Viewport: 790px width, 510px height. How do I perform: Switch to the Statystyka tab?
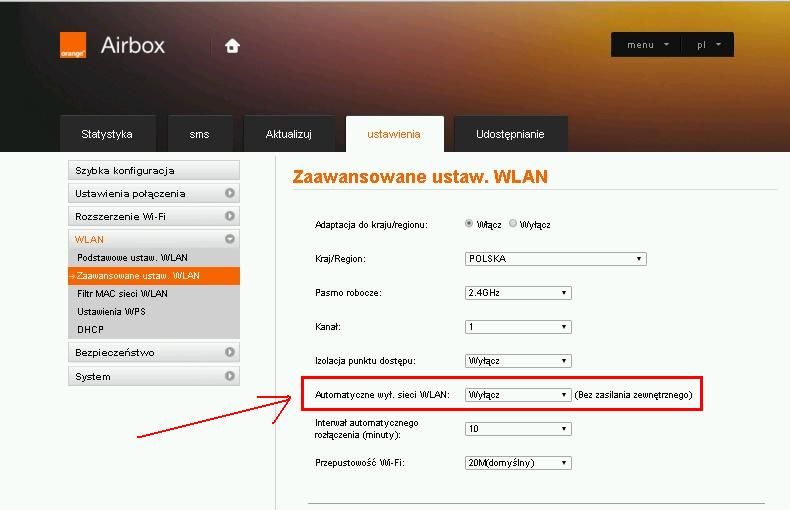point(107,134)
